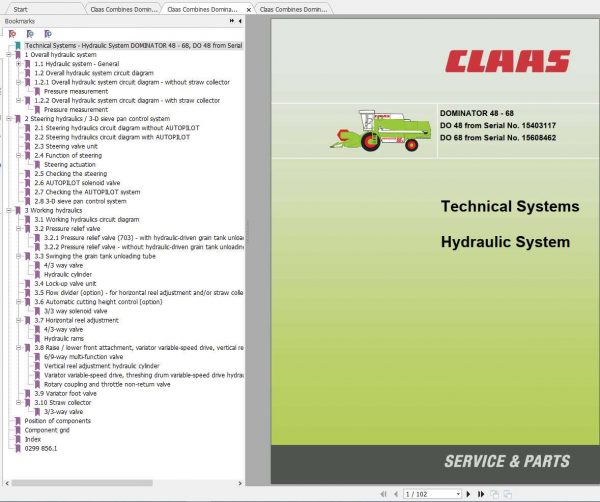Open Technical Systems root bookmark
The width and height of the screenshot is (600, 502).
point(134,46)
